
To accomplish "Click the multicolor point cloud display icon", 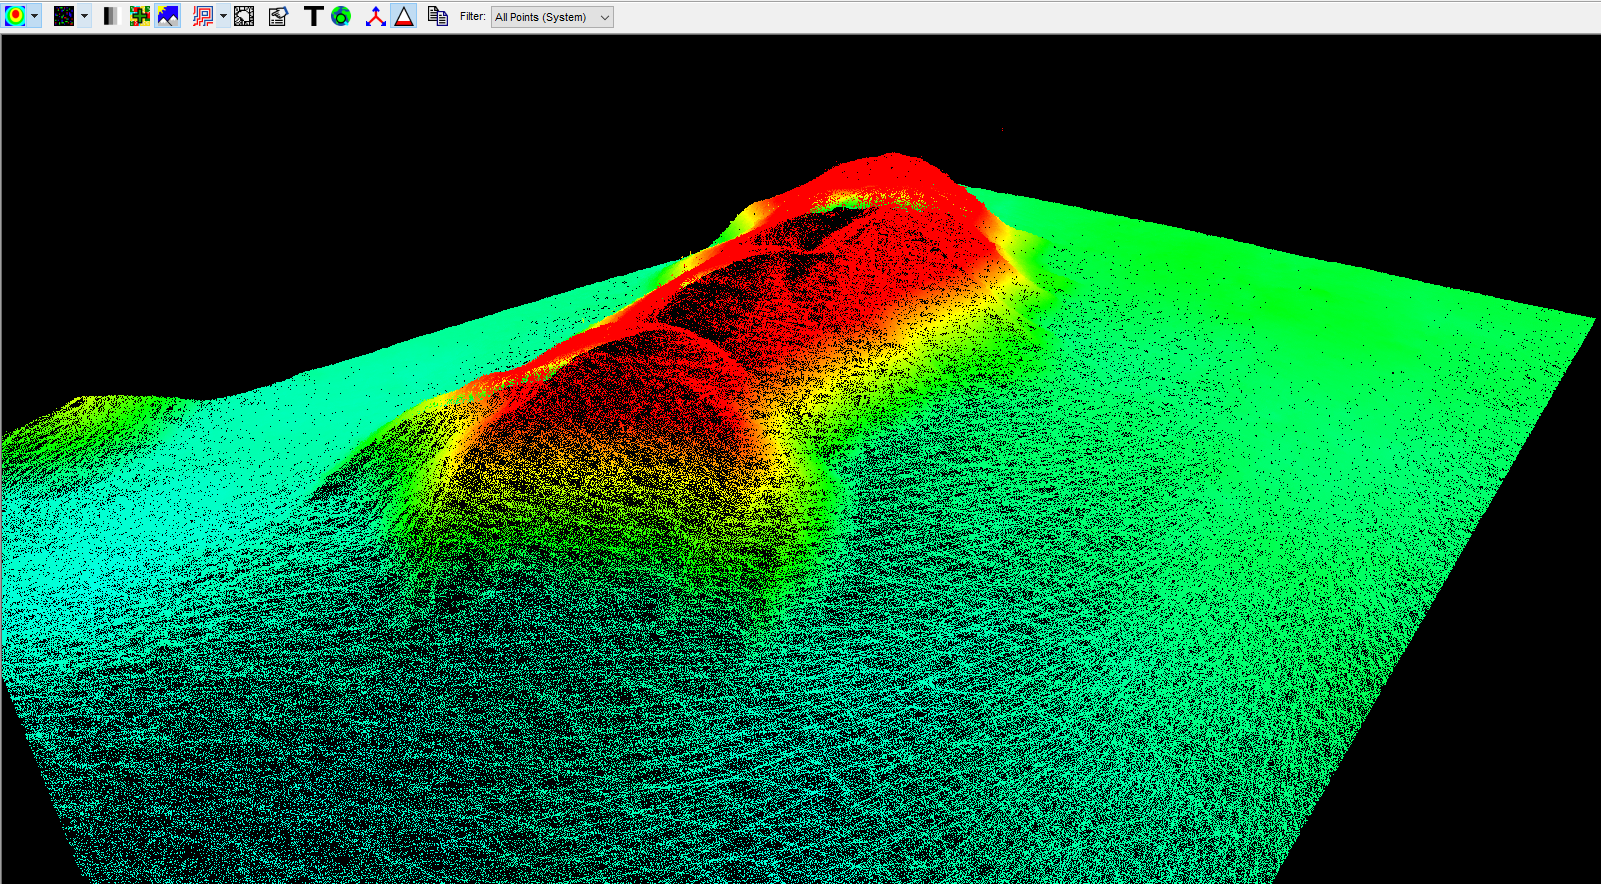I will (x=64, y=16).
